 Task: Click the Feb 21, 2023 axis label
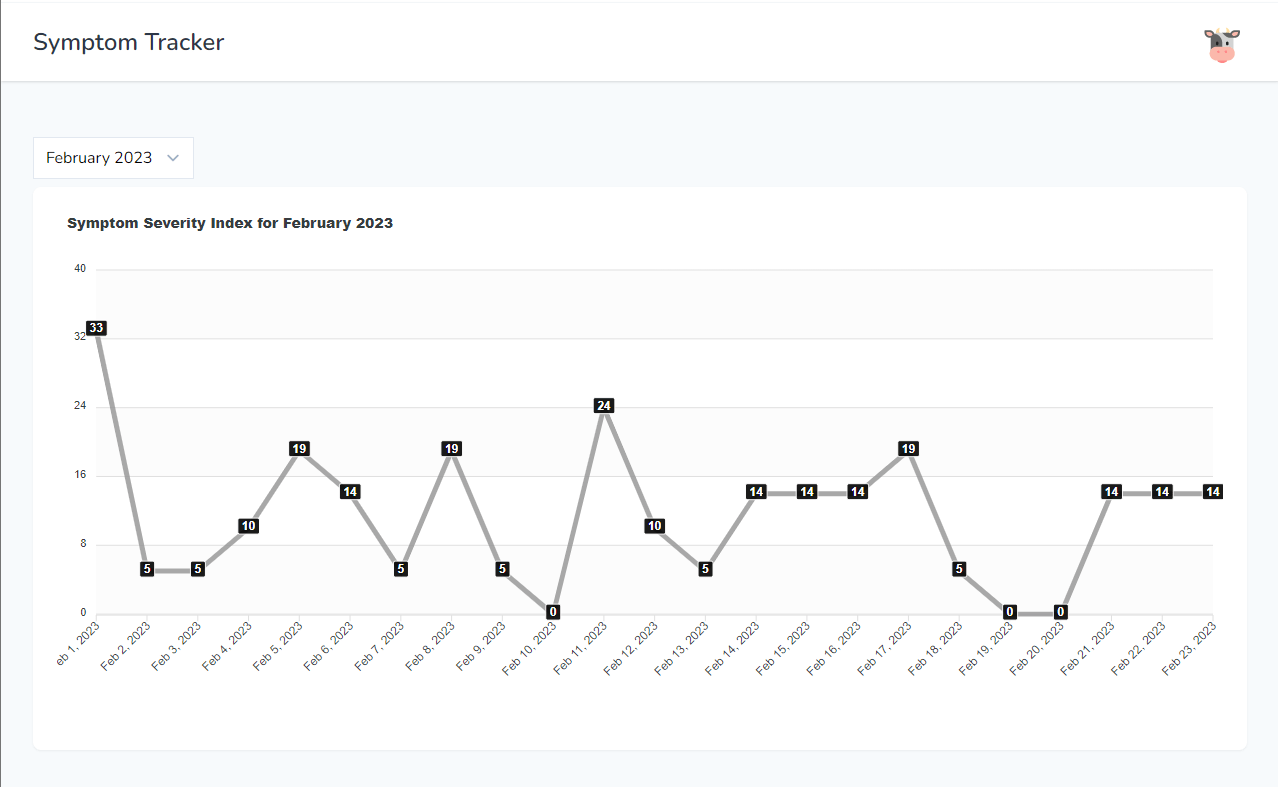1087,649
